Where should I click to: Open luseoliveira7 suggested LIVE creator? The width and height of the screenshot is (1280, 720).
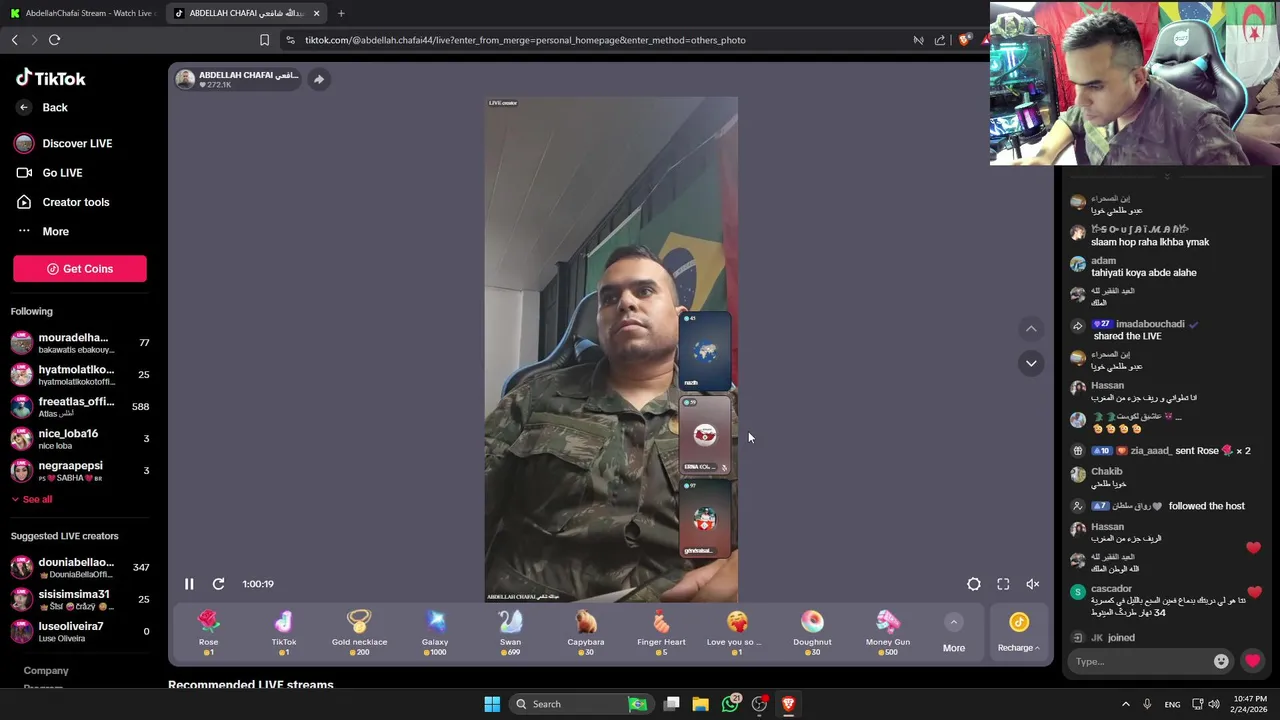(x=80, y=631)
